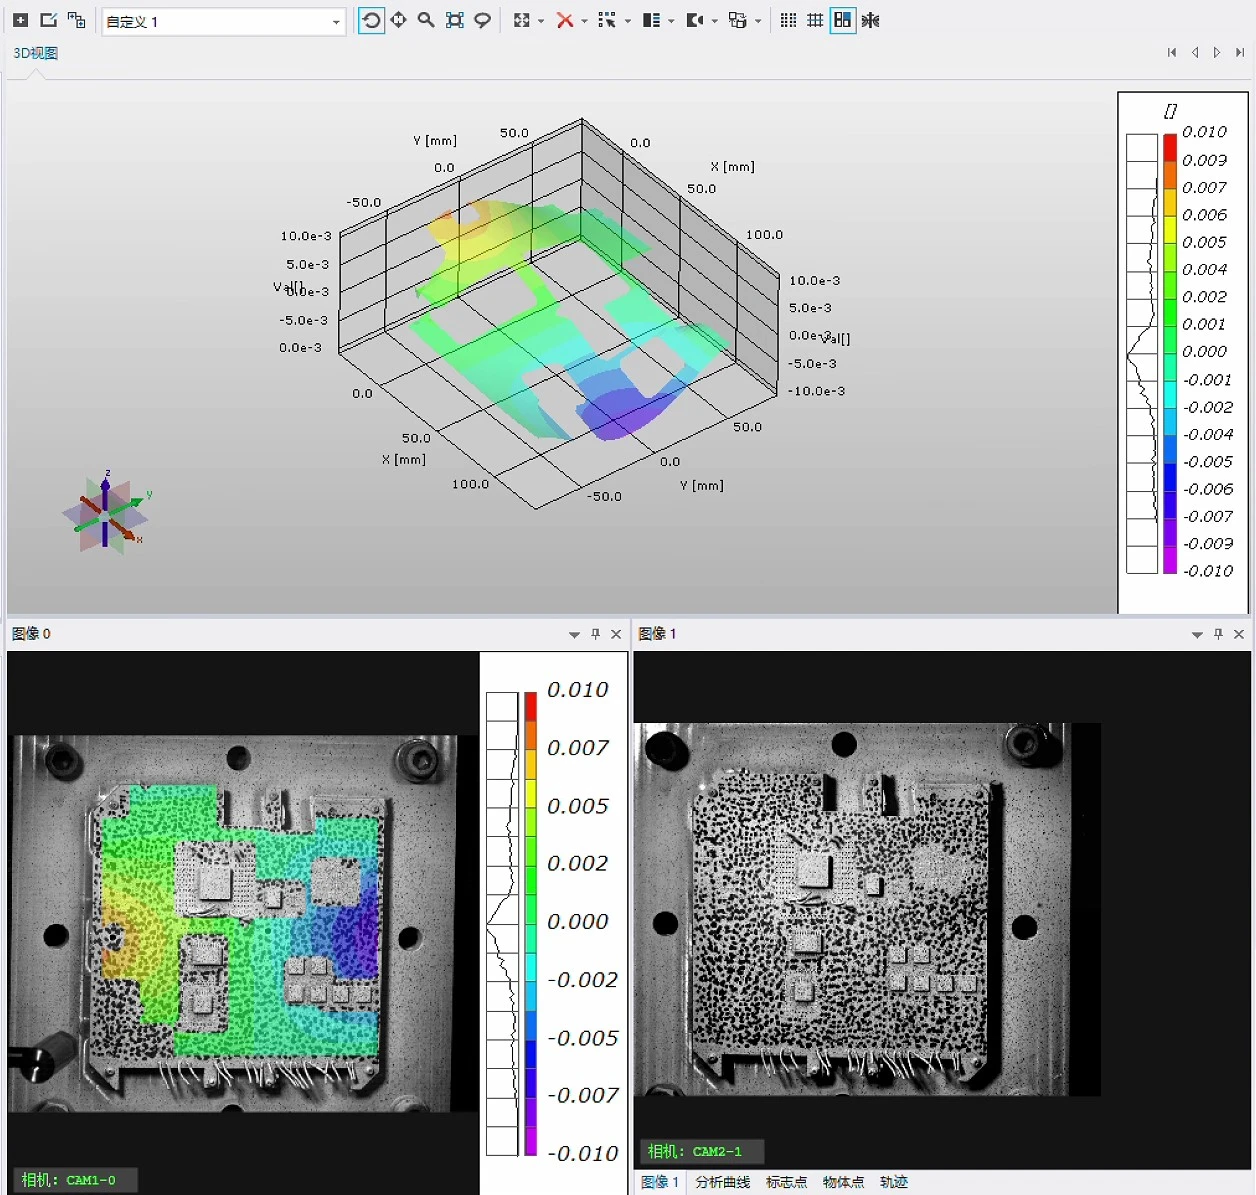Select the lasso selection tool
The image size is (1256, 1195).
point(482,21)
